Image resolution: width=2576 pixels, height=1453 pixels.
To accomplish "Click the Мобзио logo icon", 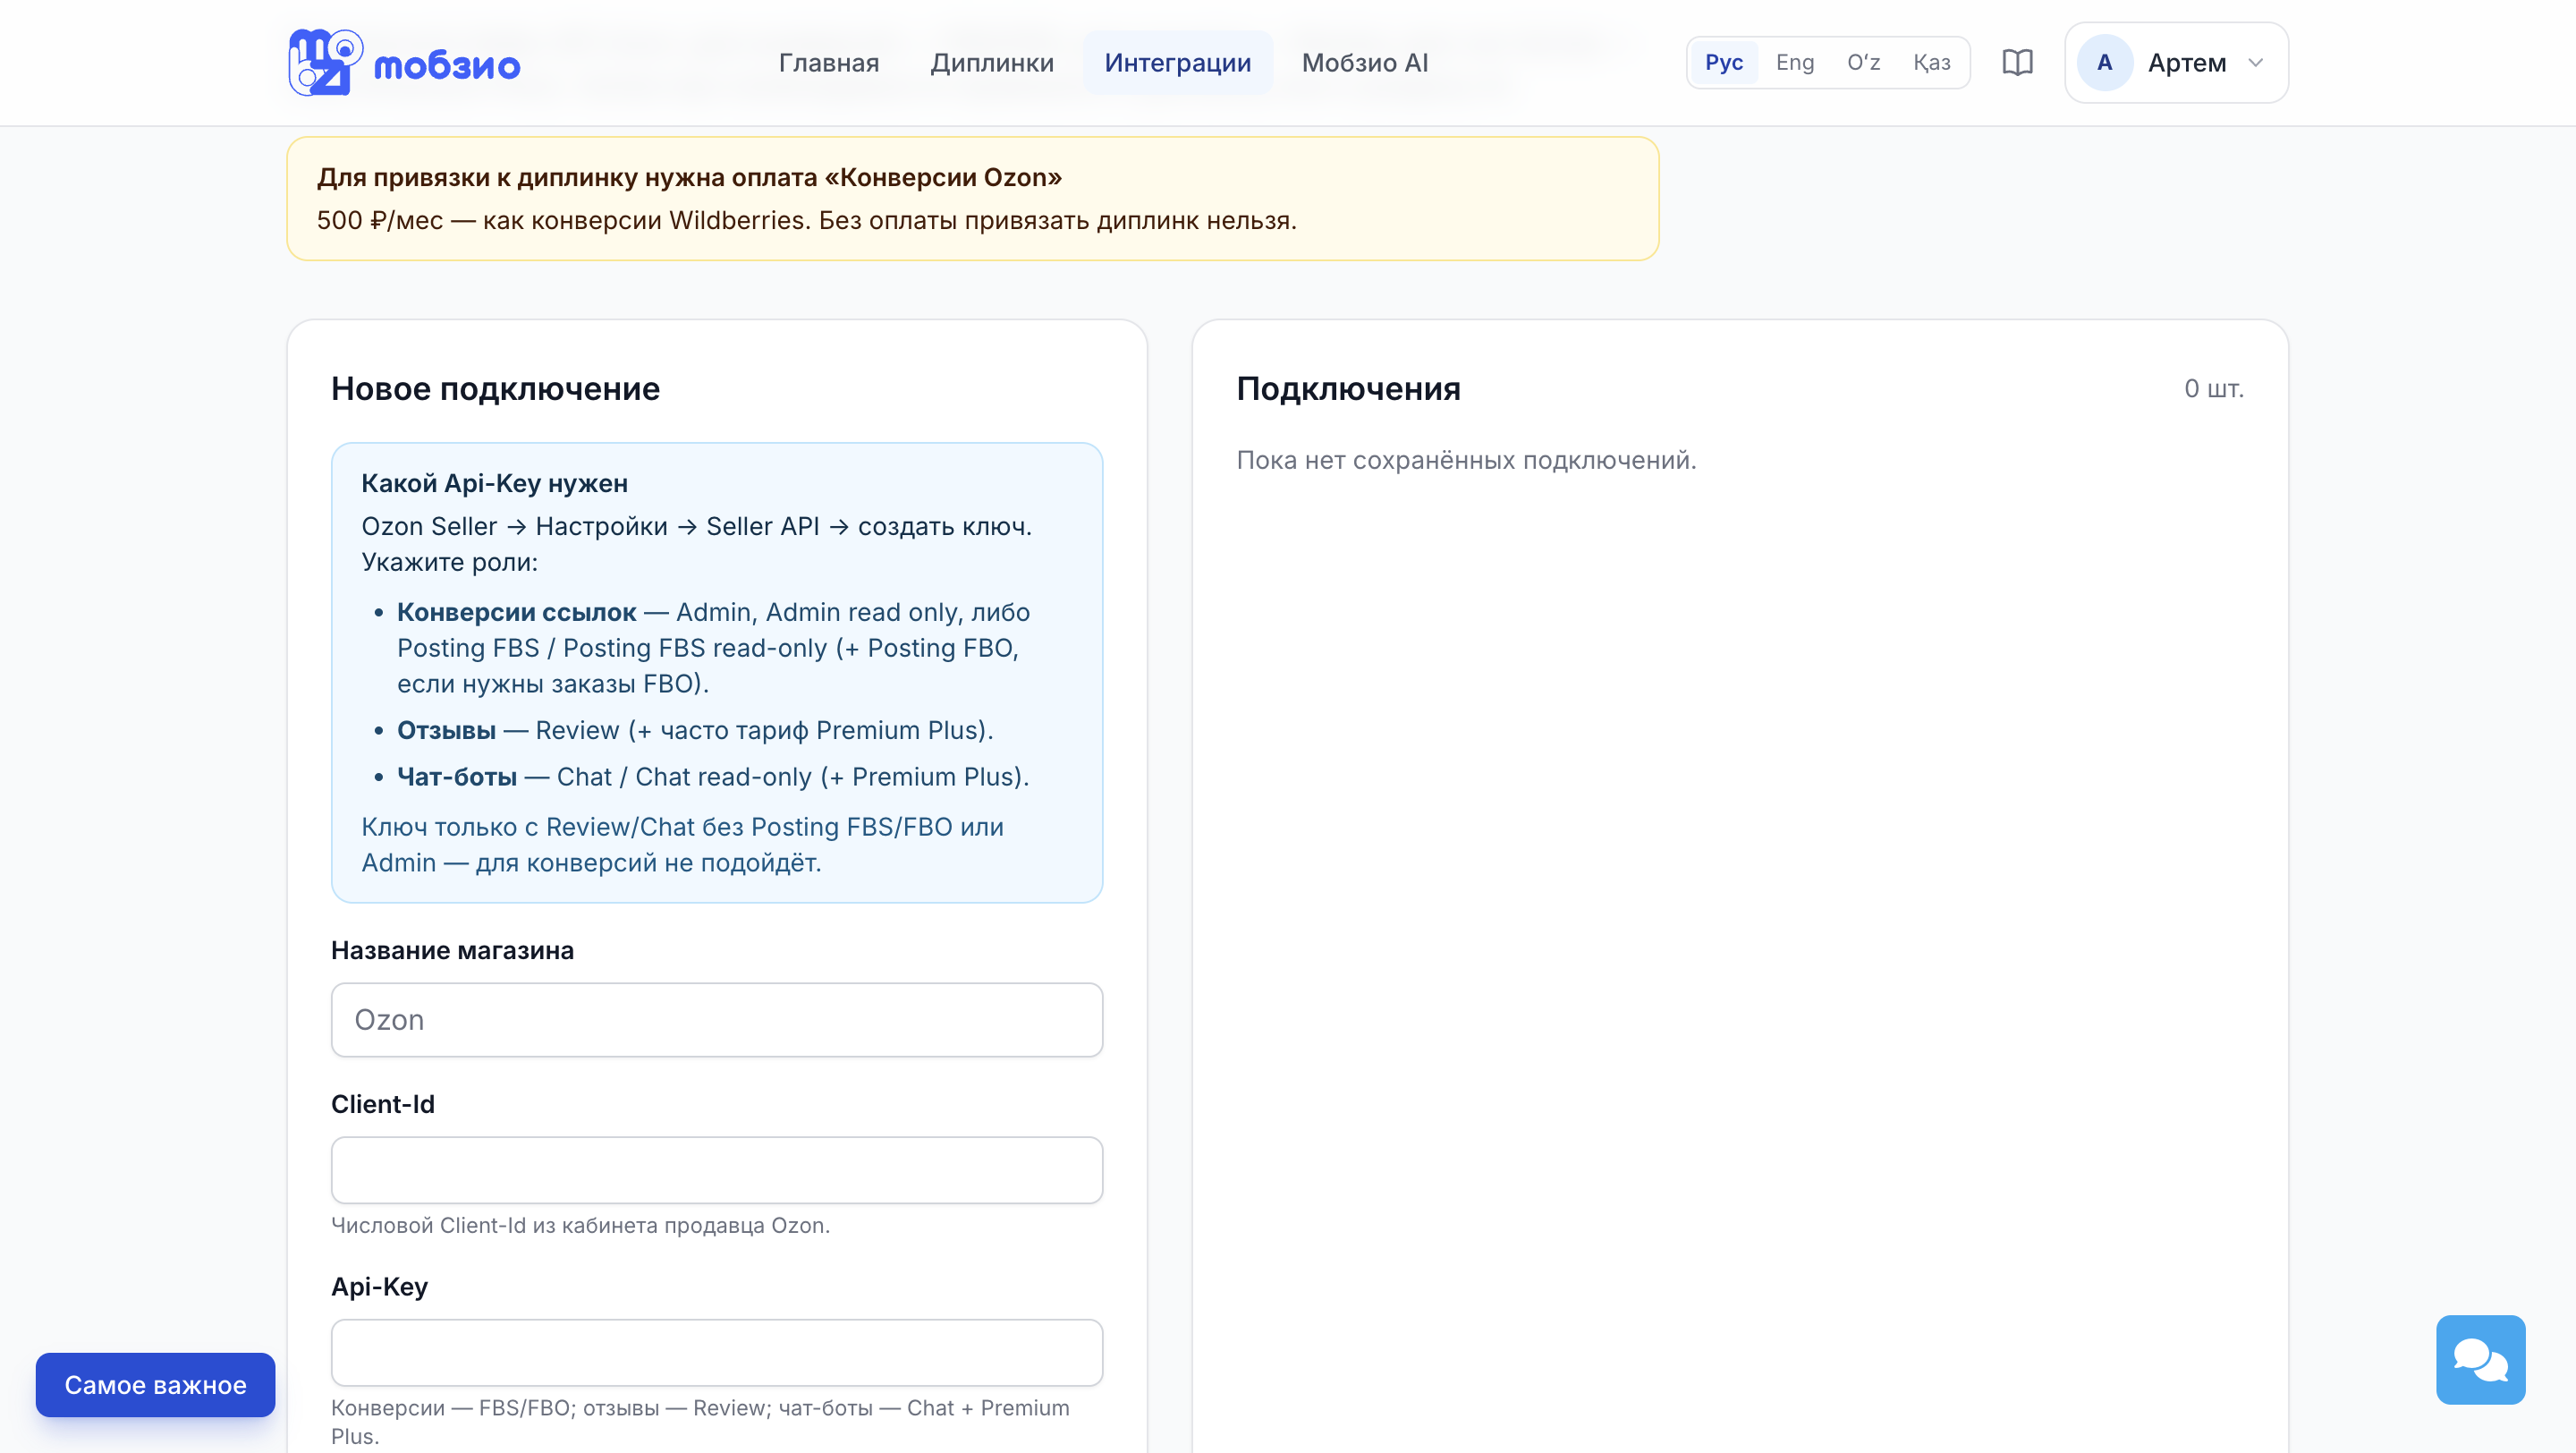I will pyautogui.click(x=325, y=62).
